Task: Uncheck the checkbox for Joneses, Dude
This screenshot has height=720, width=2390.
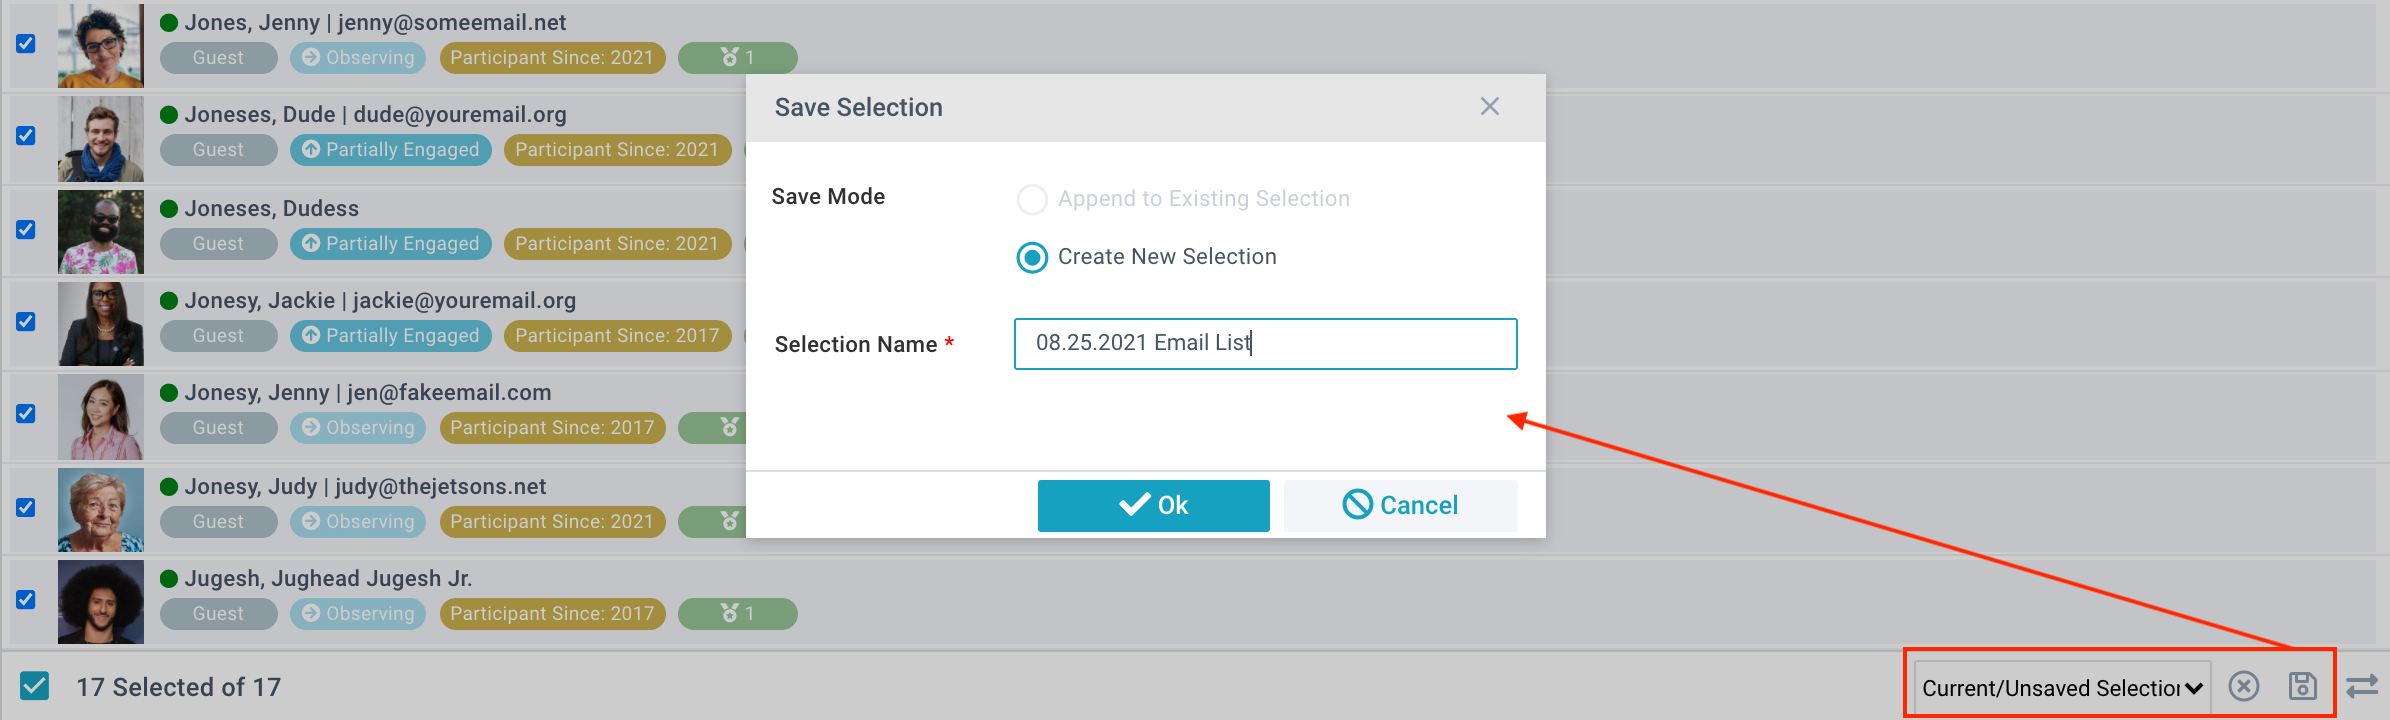Action: (x=26, y=136)
